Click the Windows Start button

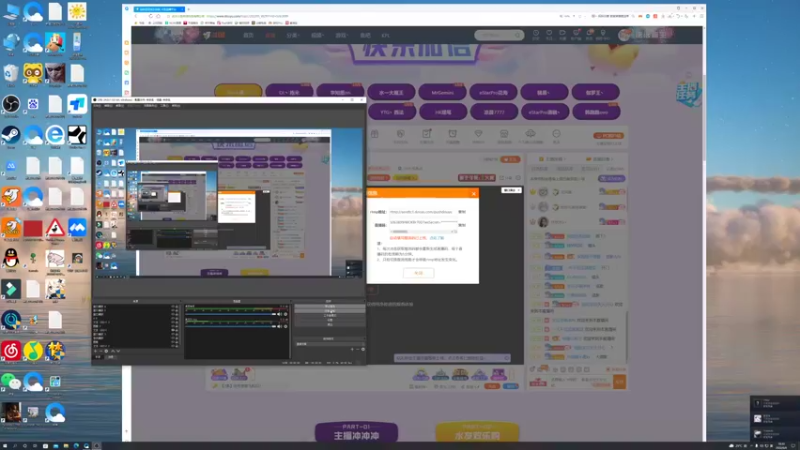click(4, 446)
